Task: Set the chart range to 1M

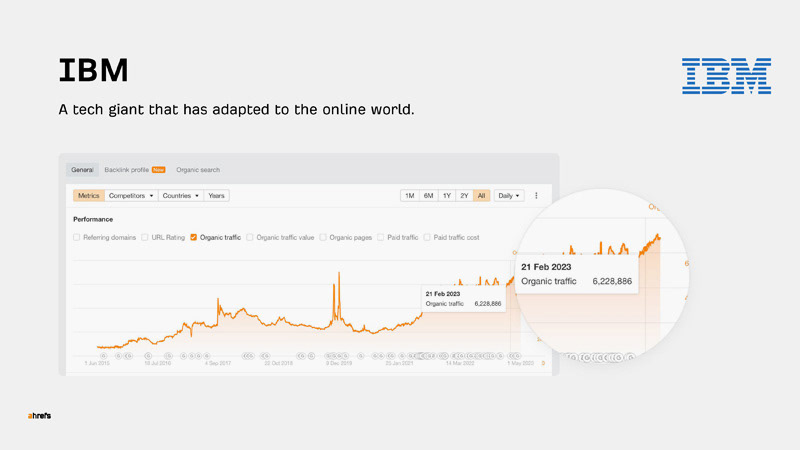Action: [410, 196]
